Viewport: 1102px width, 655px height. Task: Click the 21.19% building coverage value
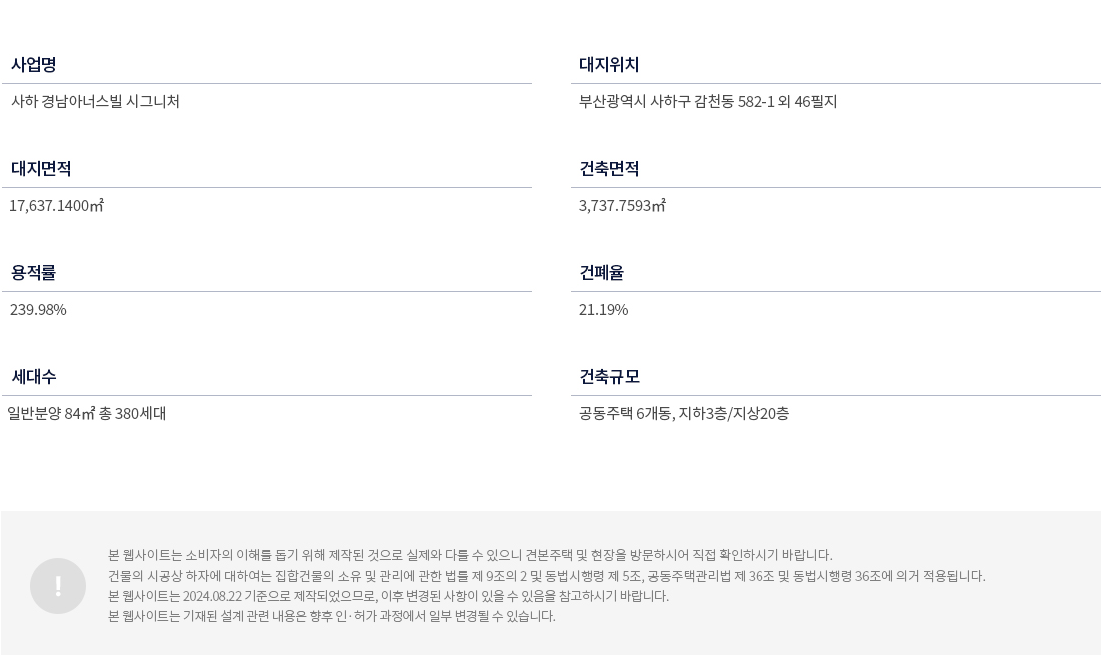pos(603,309)
